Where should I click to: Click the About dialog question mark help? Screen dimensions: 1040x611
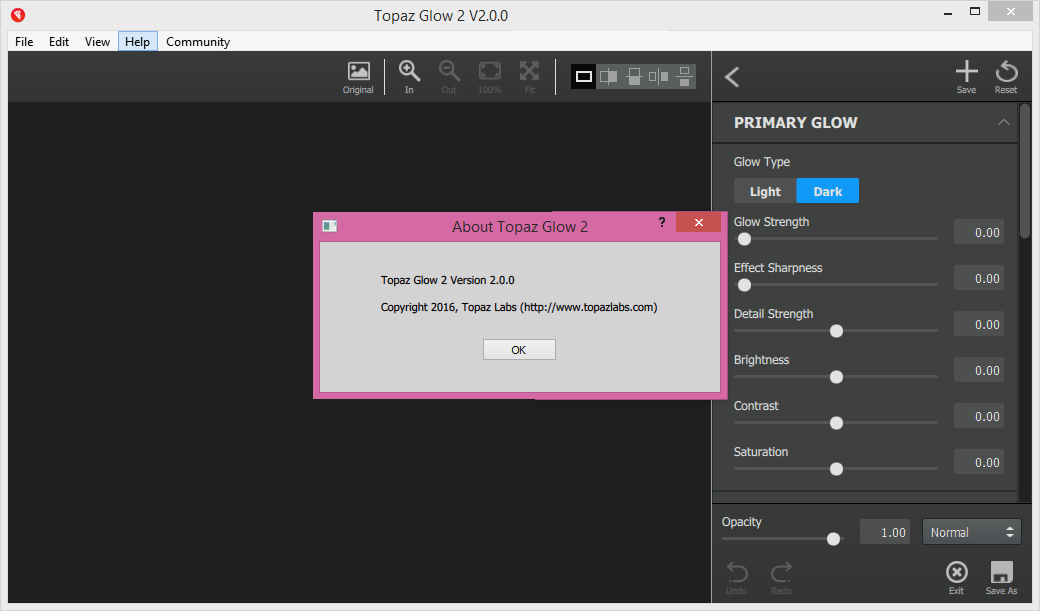coord(661,222)
